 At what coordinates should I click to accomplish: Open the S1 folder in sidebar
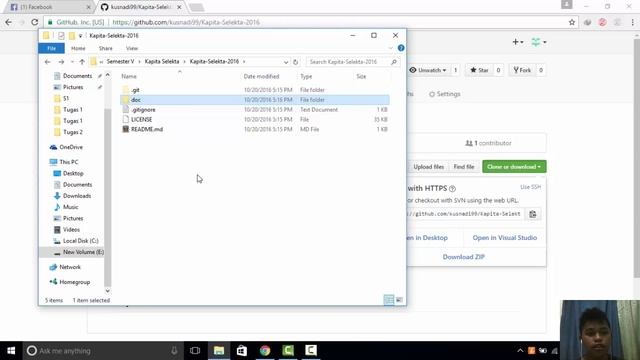(66, 98)
